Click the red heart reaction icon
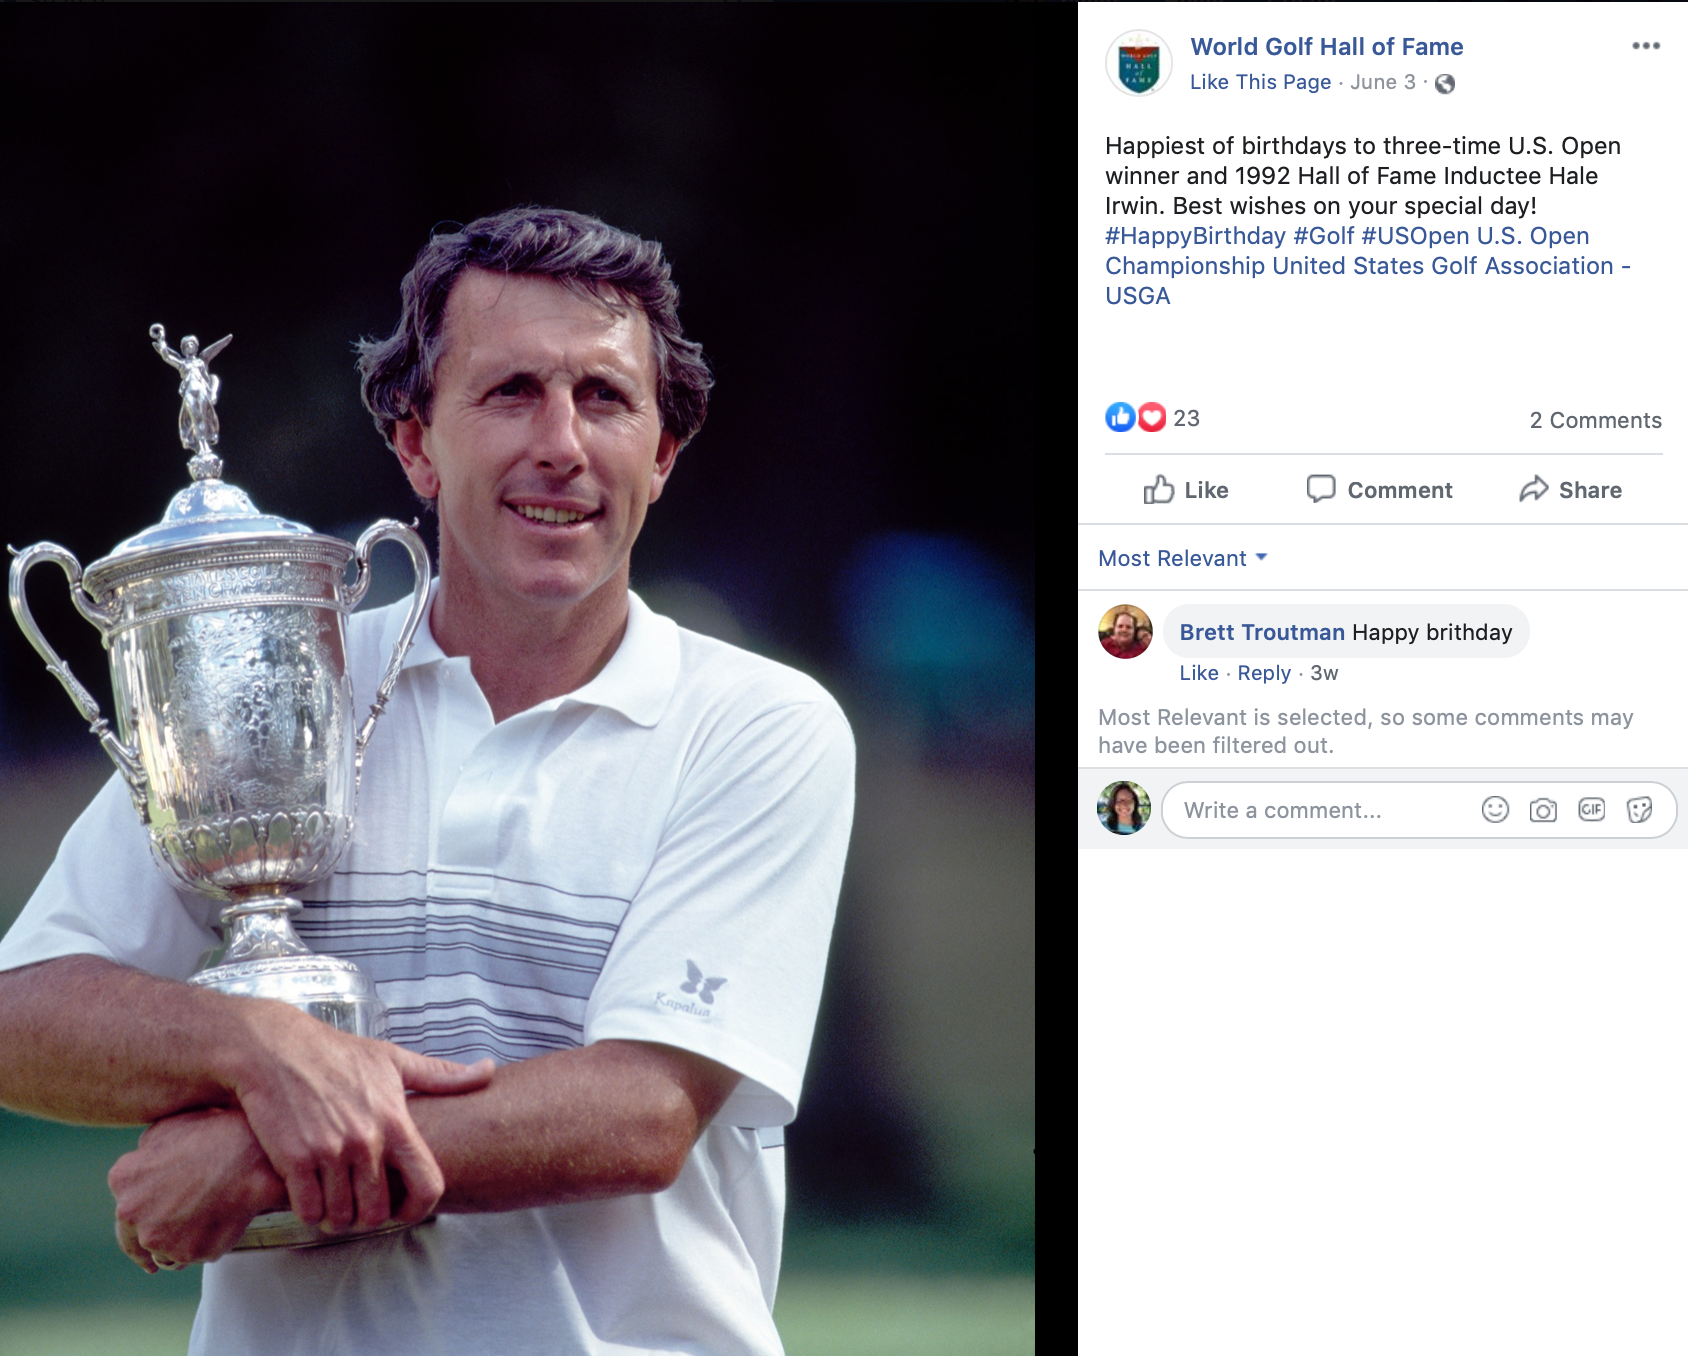 point(1152,417)
